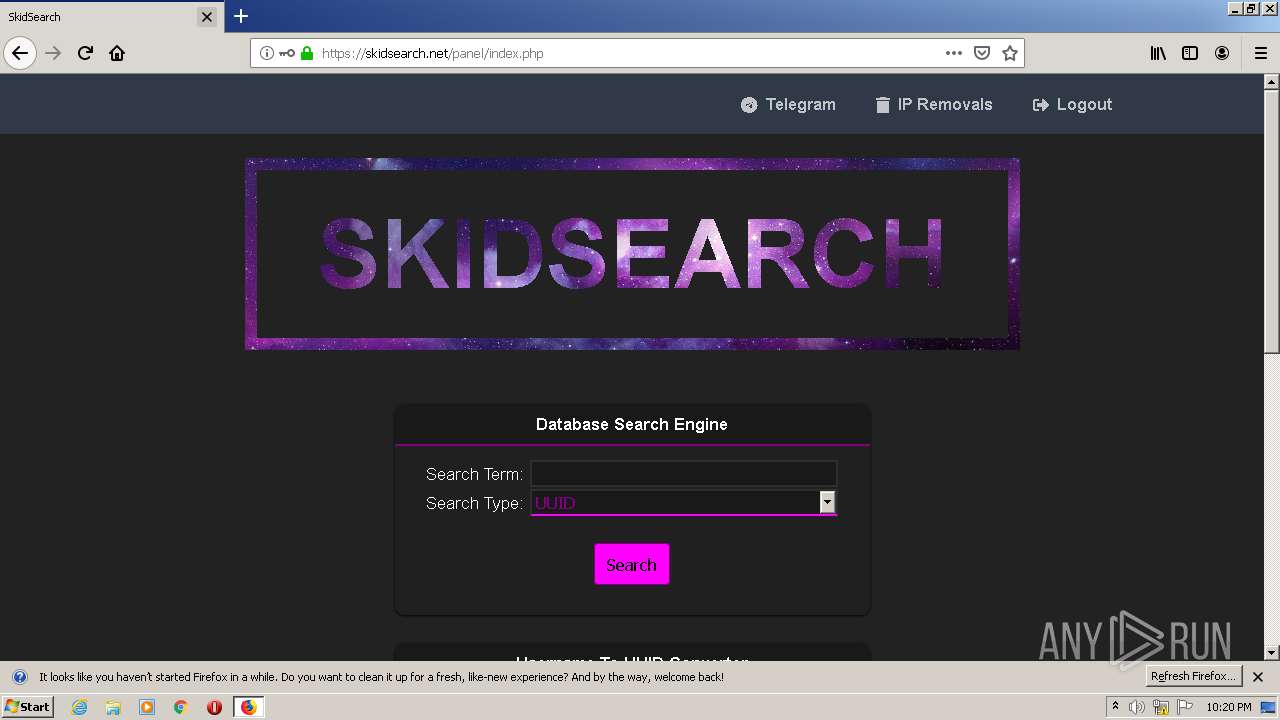This screenshot has width=1280, height=720.
Task: Save page to Pocket
Action: coord(982,53)
